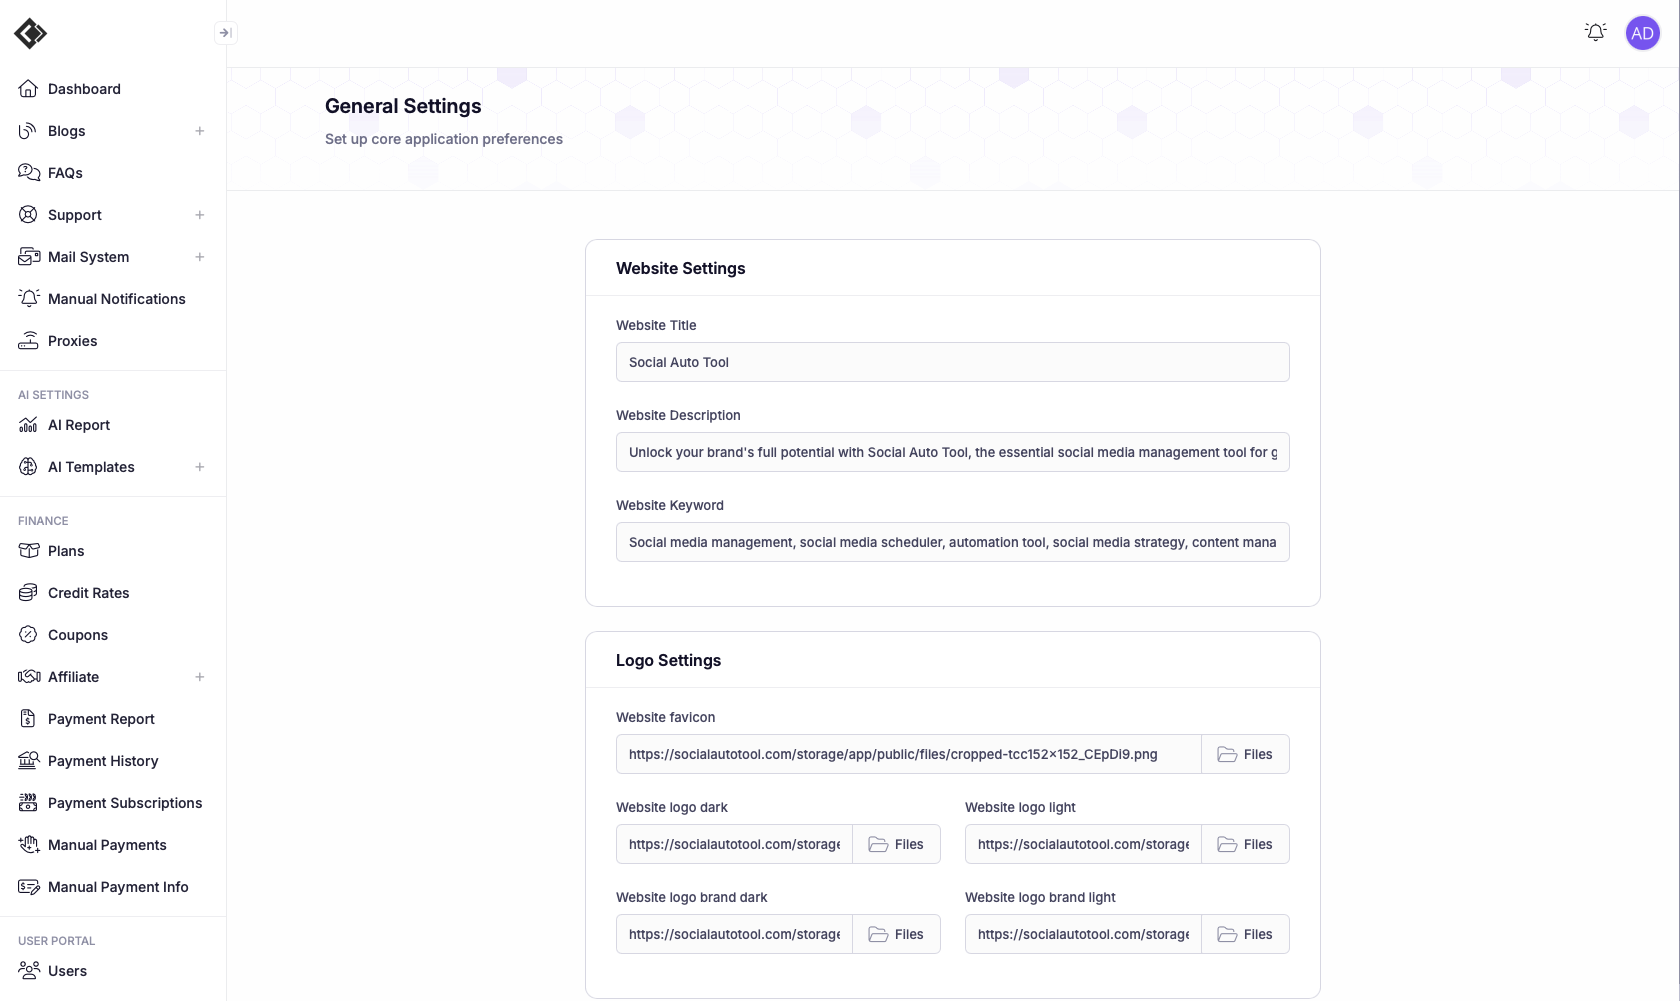Expand the Blogs submenu

coord(200,131)
